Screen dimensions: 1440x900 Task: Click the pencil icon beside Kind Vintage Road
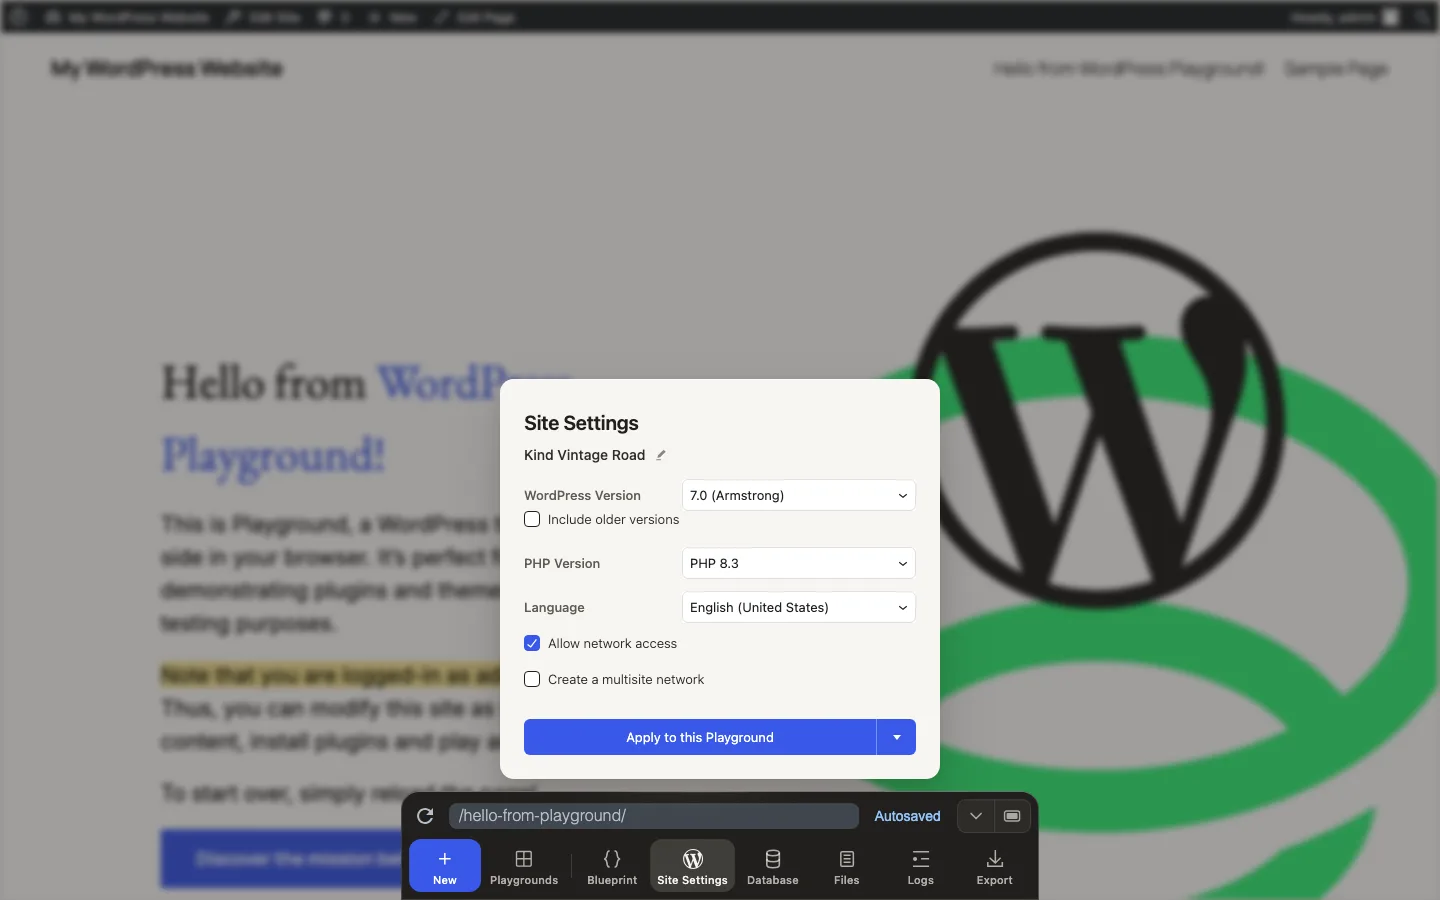pyautogui.click(x=661, y=455)
